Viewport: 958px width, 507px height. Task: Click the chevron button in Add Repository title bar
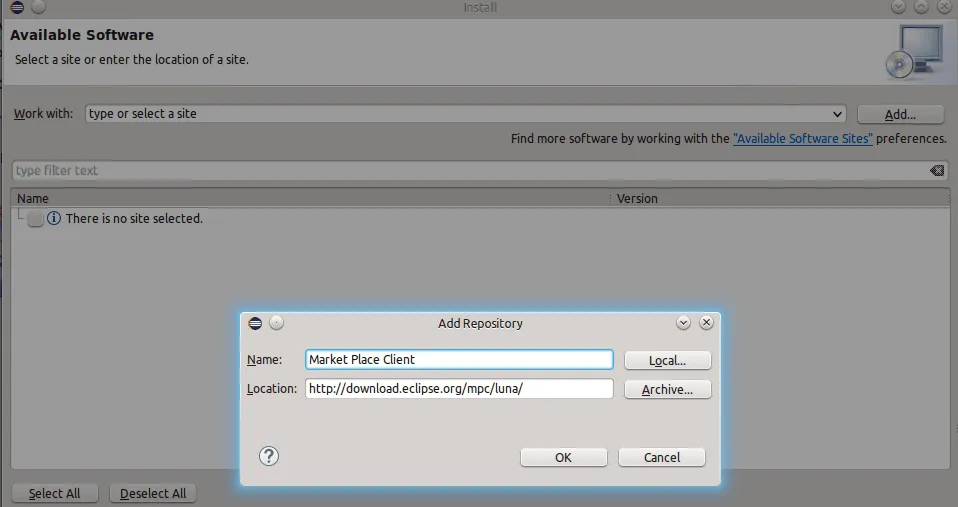(684, 323)
